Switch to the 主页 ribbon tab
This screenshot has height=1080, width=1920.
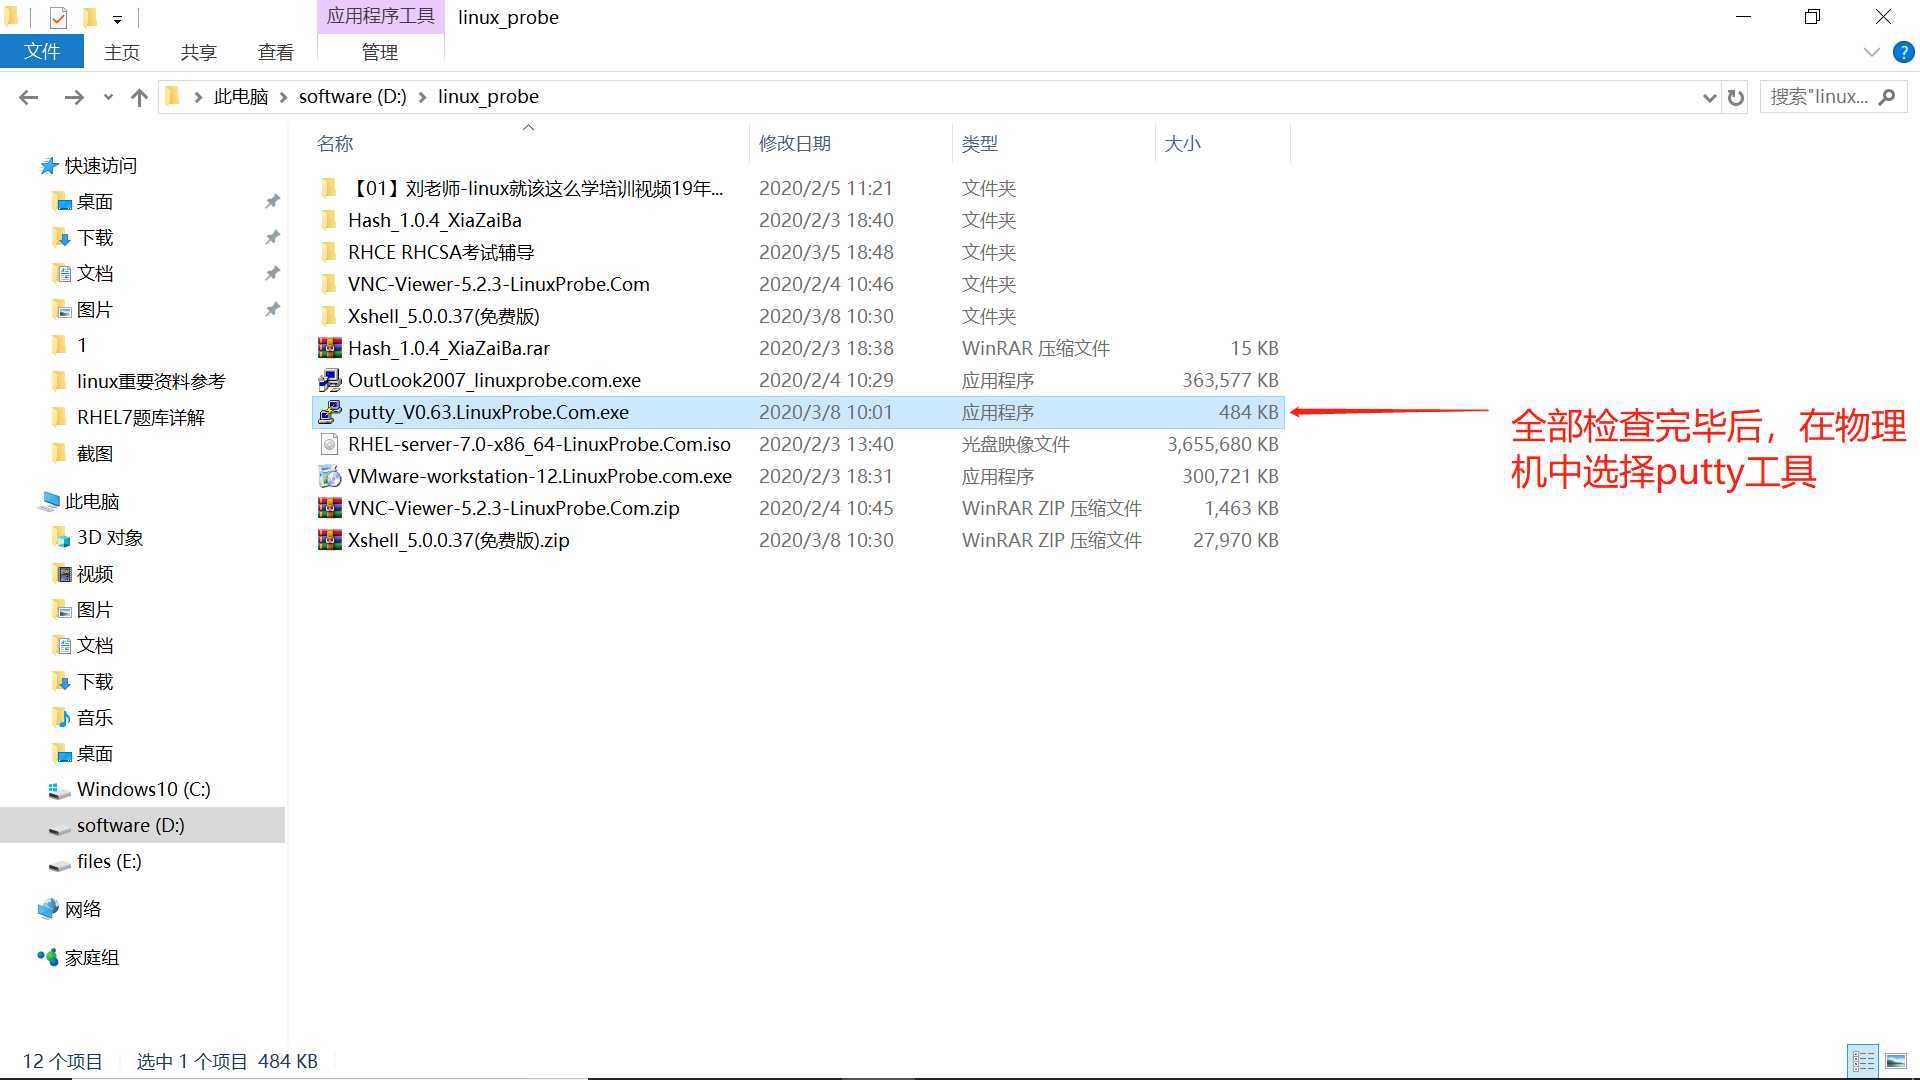coord(122,52)
